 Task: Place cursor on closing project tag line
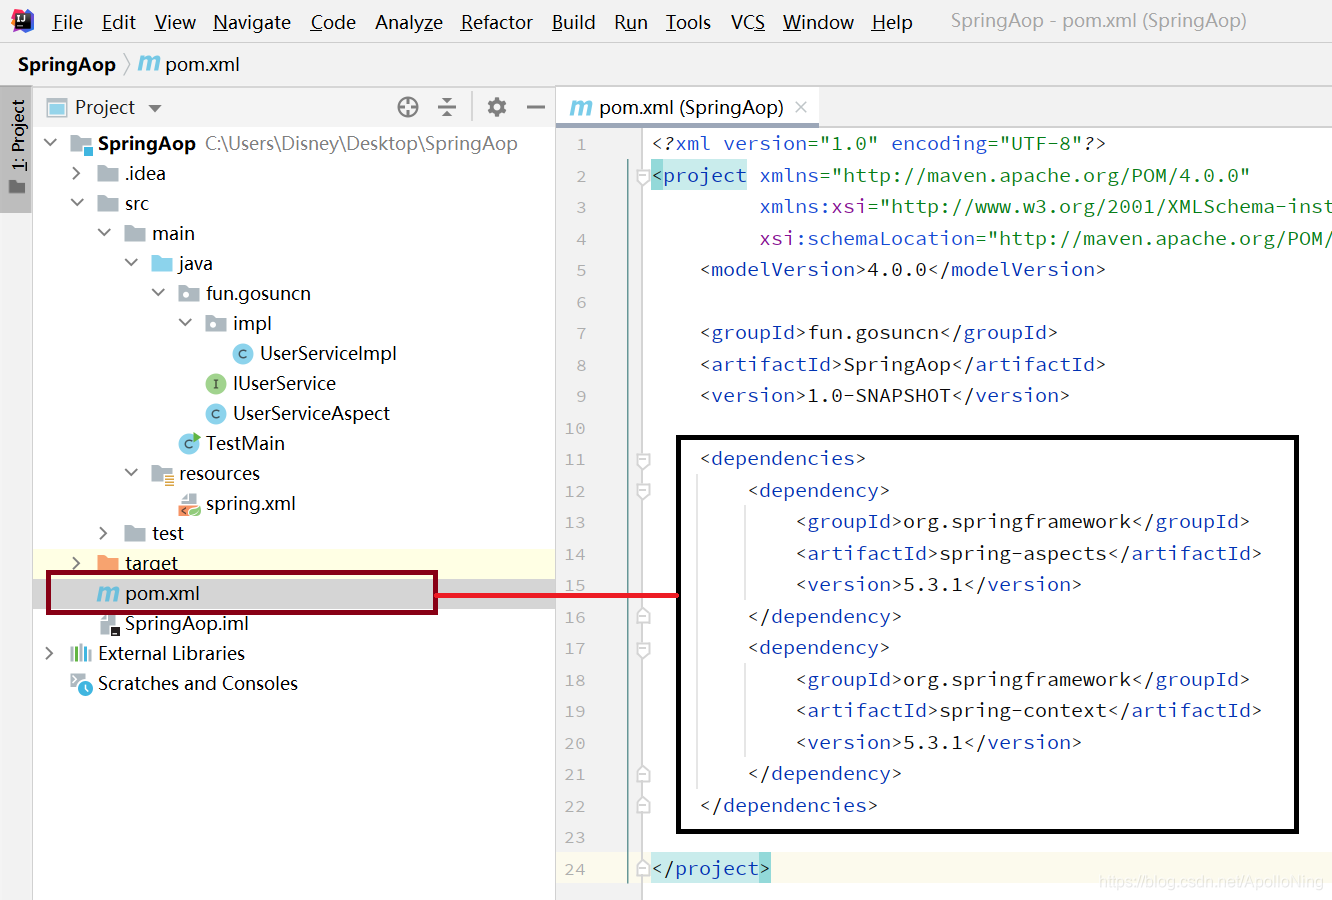[x=711, y=868]
